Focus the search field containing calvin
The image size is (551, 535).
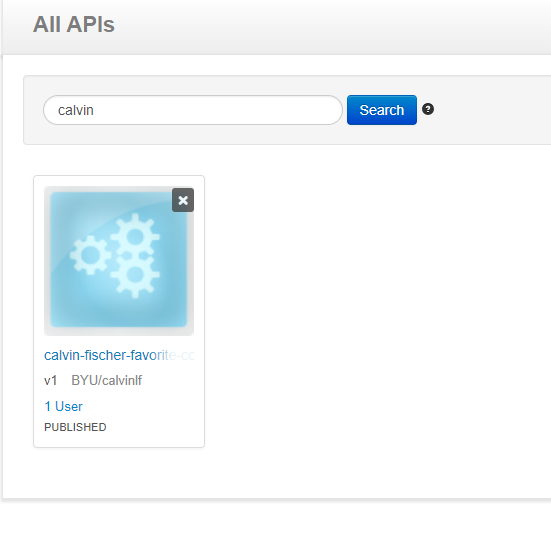(x=193, y=110)
